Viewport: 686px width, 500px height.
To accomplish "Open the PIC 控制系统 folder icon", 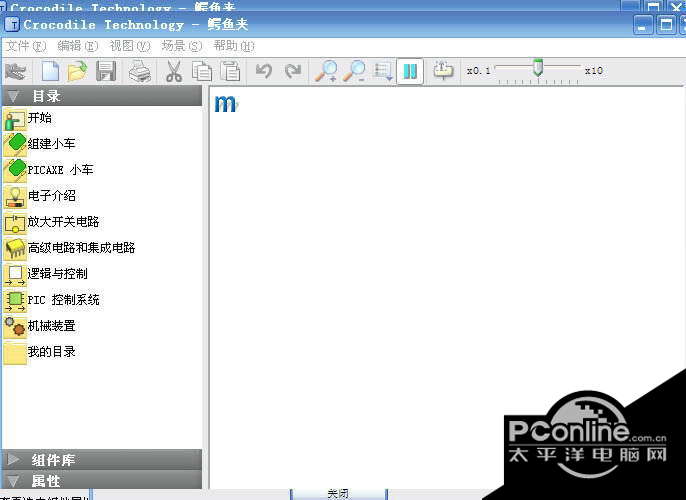I will pos(14,301).
